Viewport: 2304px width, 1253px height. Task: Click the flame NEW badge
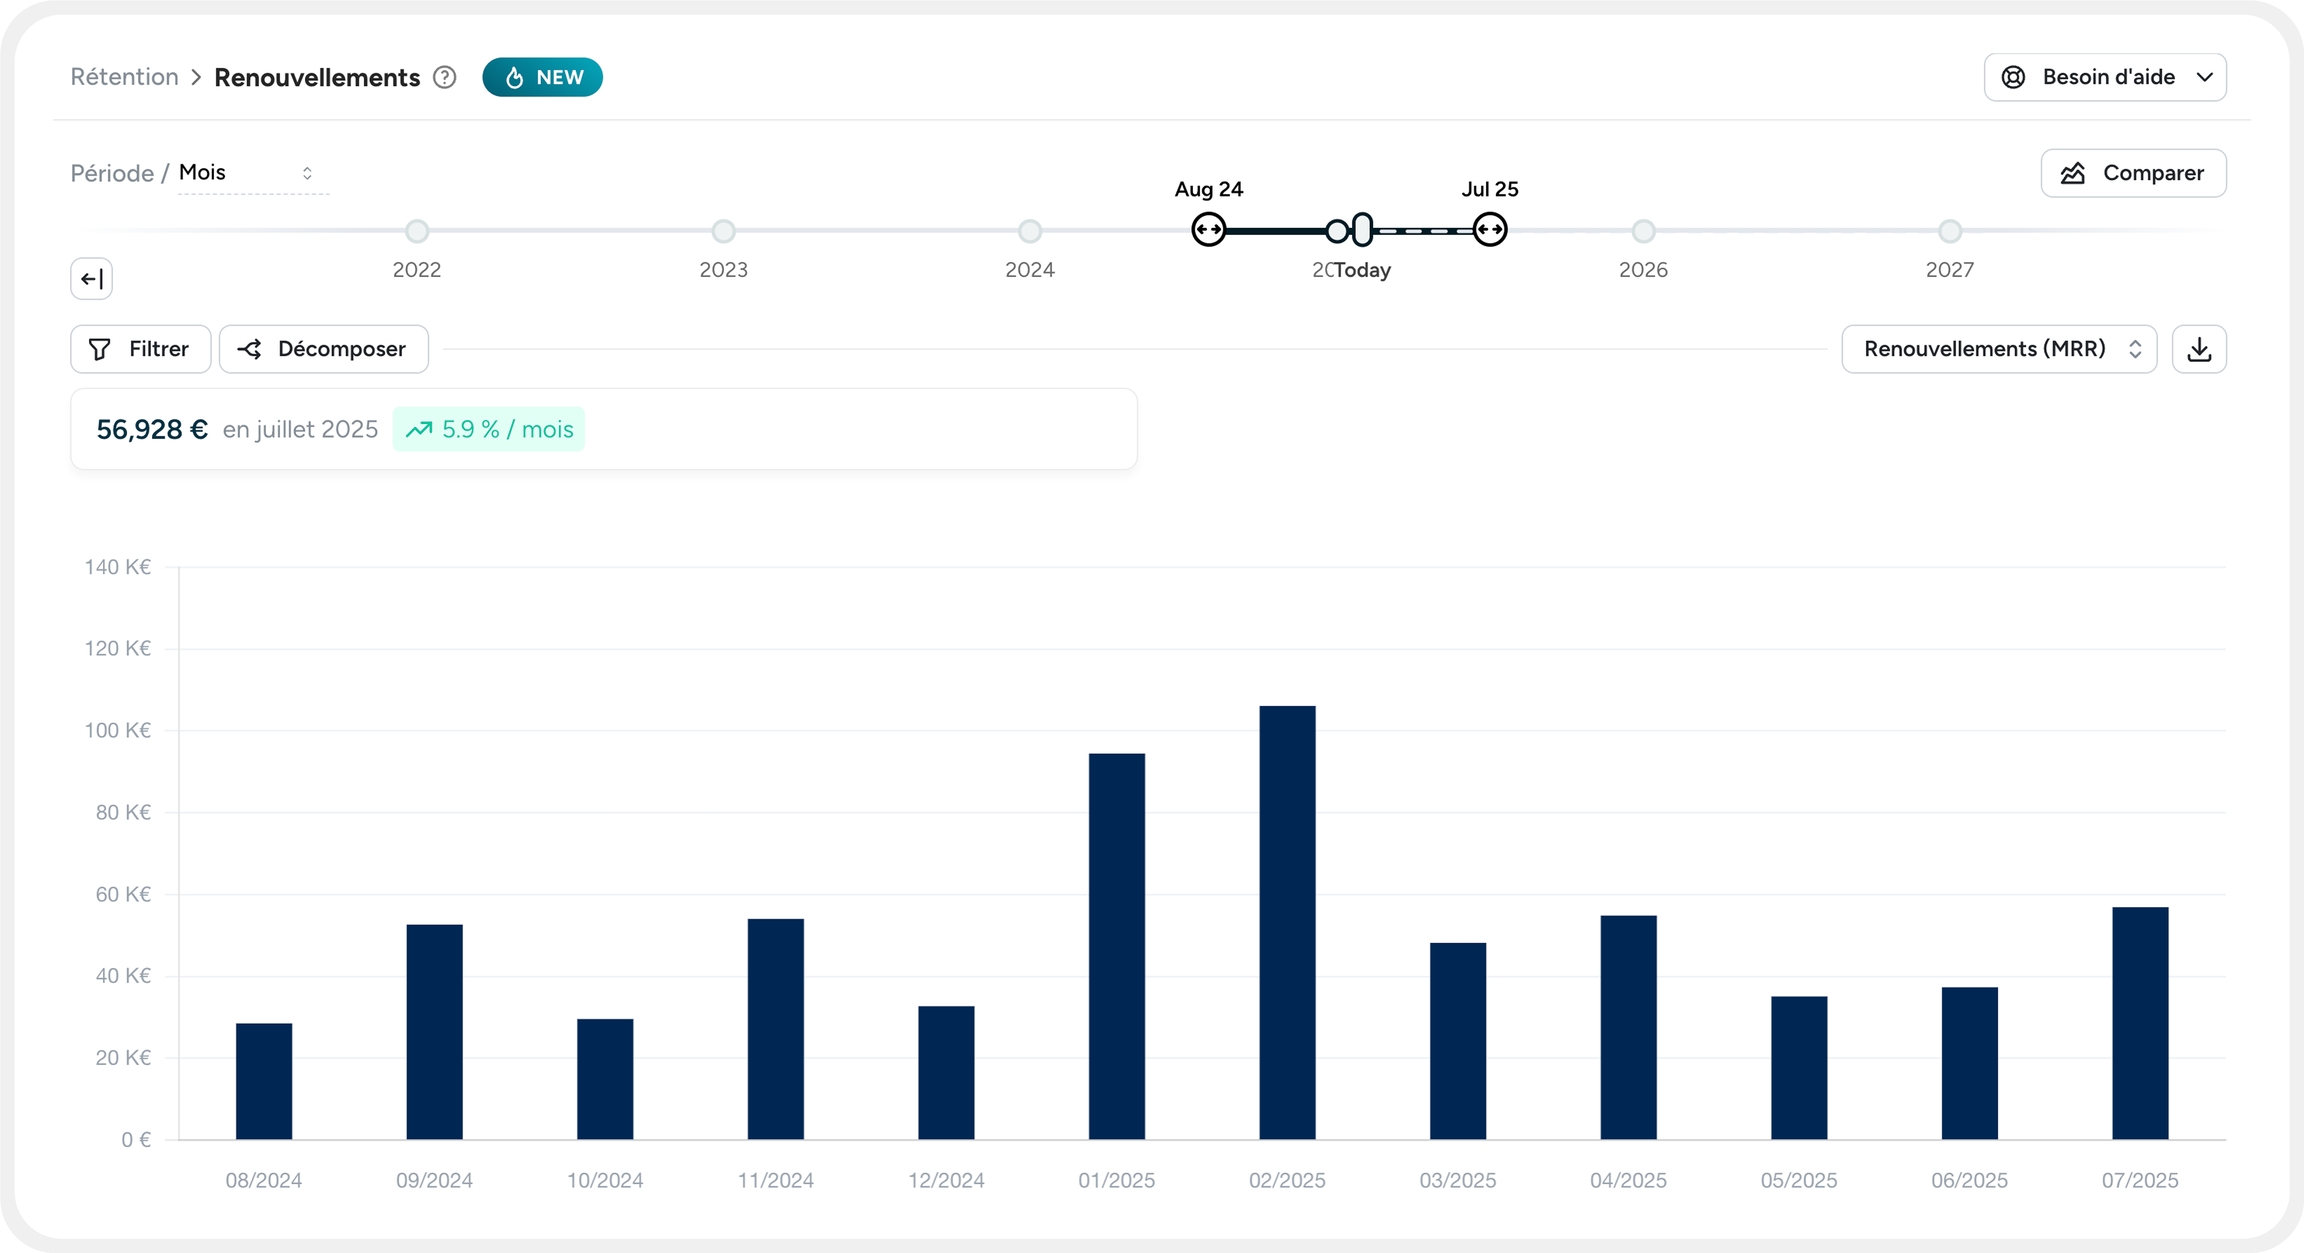tap(542, 77)
